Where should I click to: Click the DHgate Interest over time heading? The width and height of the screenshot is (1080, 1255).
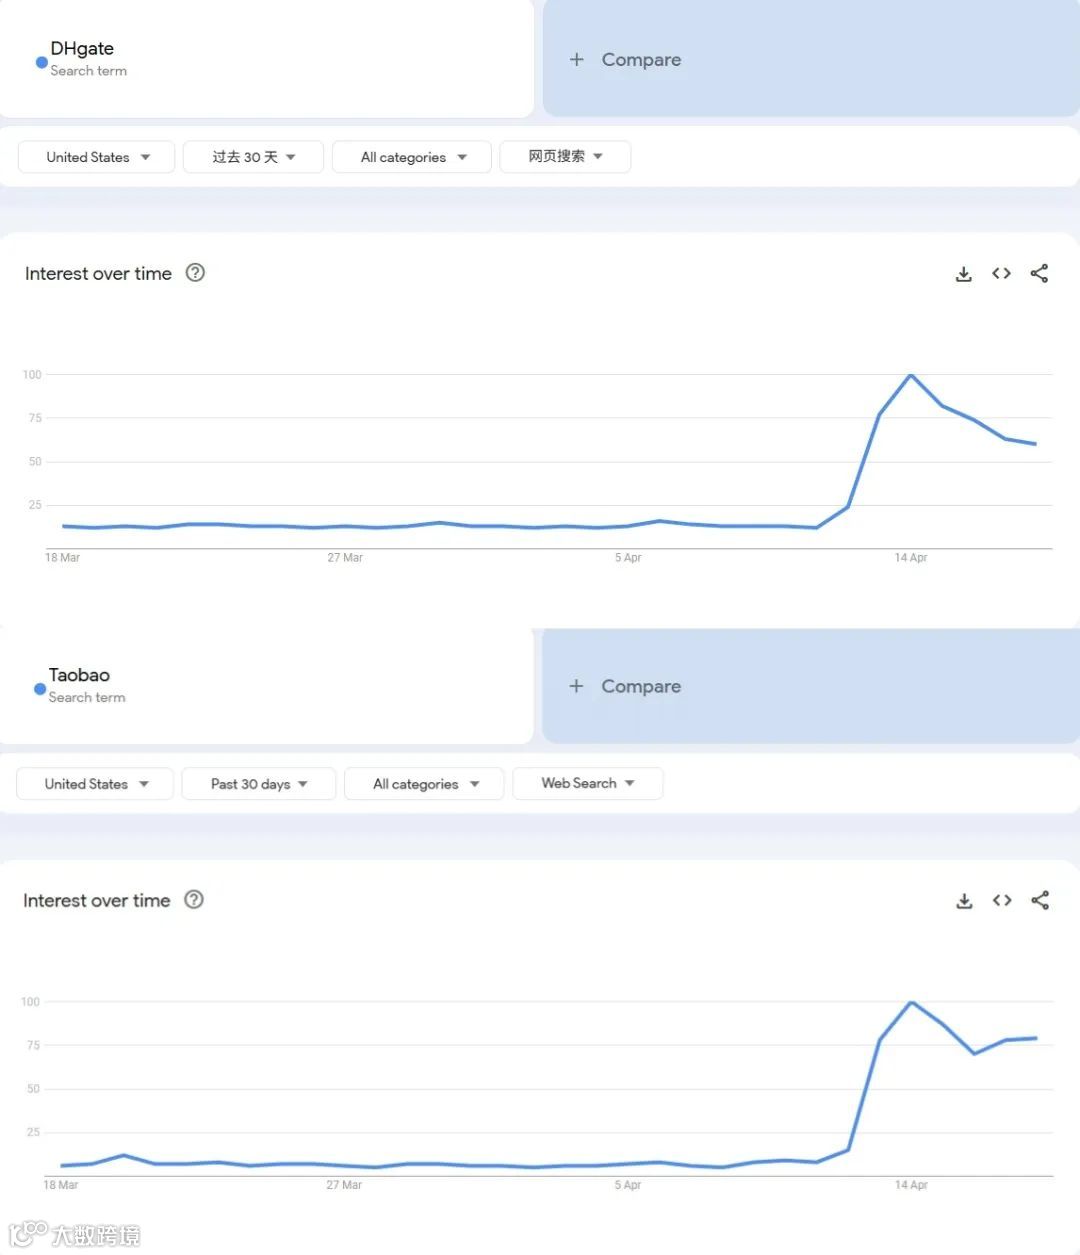tap(98, 273)
